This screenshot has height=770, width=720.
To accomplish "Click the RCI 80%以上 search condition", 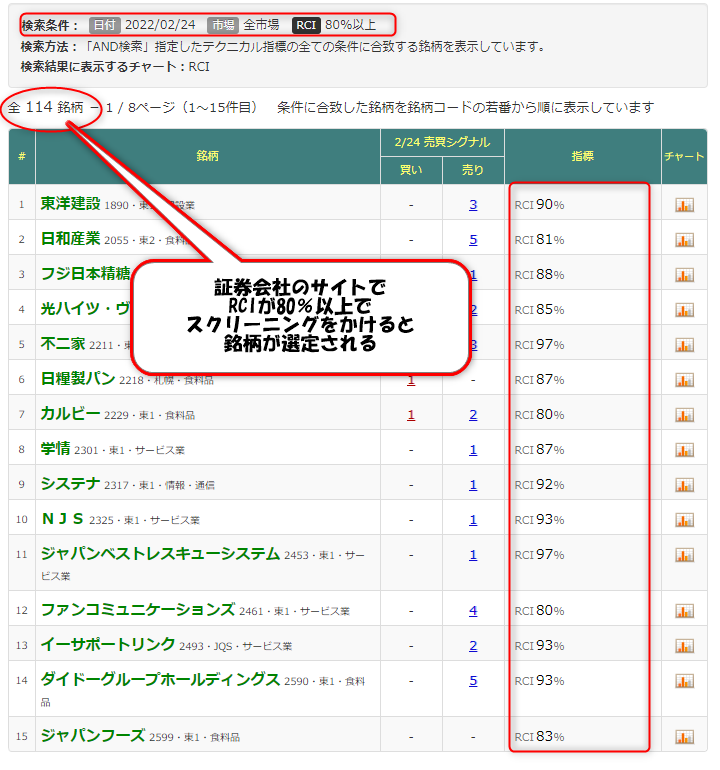I will [x=334, y=25].
